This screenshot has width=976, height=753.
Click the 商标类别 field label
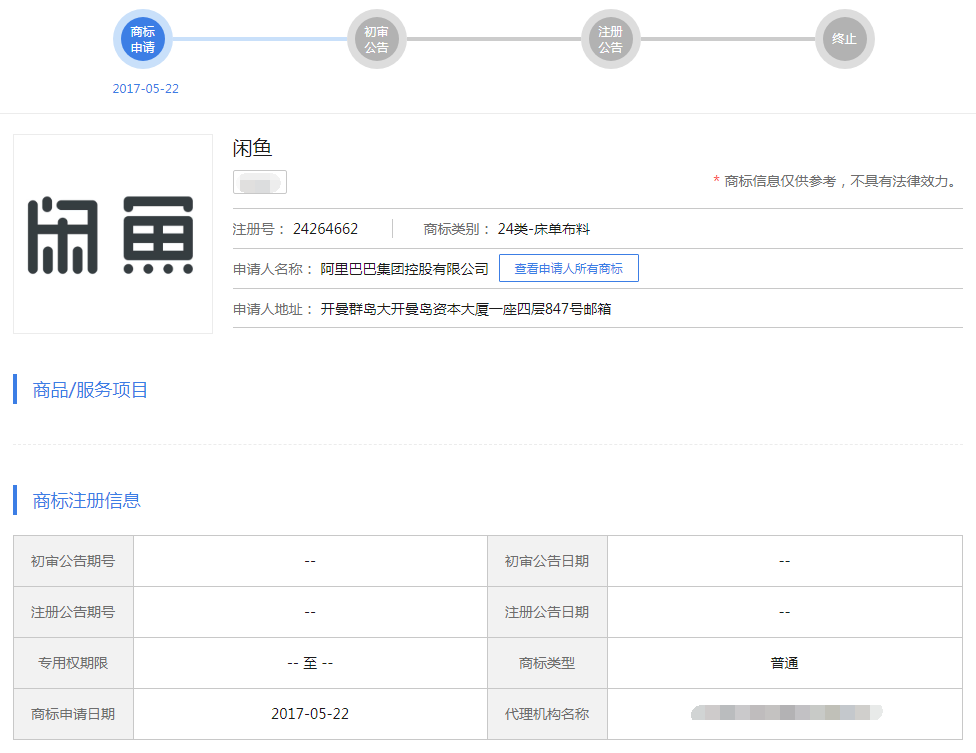pos(457,229)
